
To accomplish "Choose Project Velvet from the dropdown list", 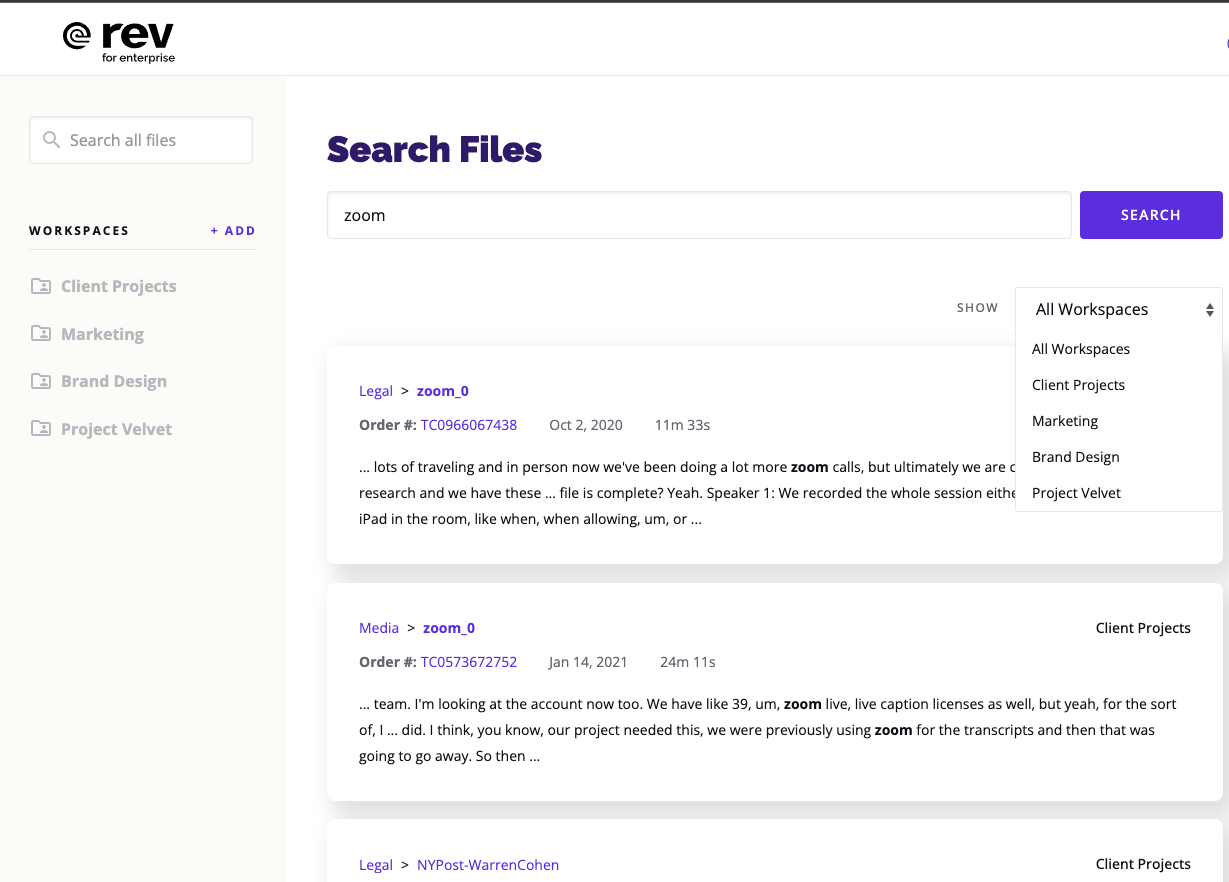I will 1076,493.
